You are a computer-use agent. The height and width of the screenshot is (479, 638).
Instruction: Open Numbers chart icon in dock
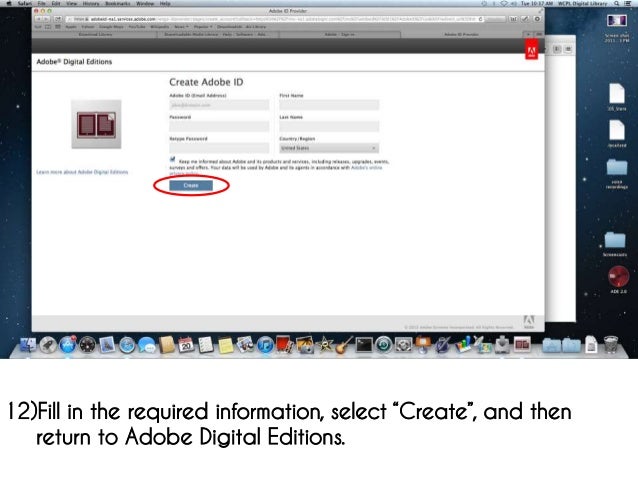pos(462,345)
